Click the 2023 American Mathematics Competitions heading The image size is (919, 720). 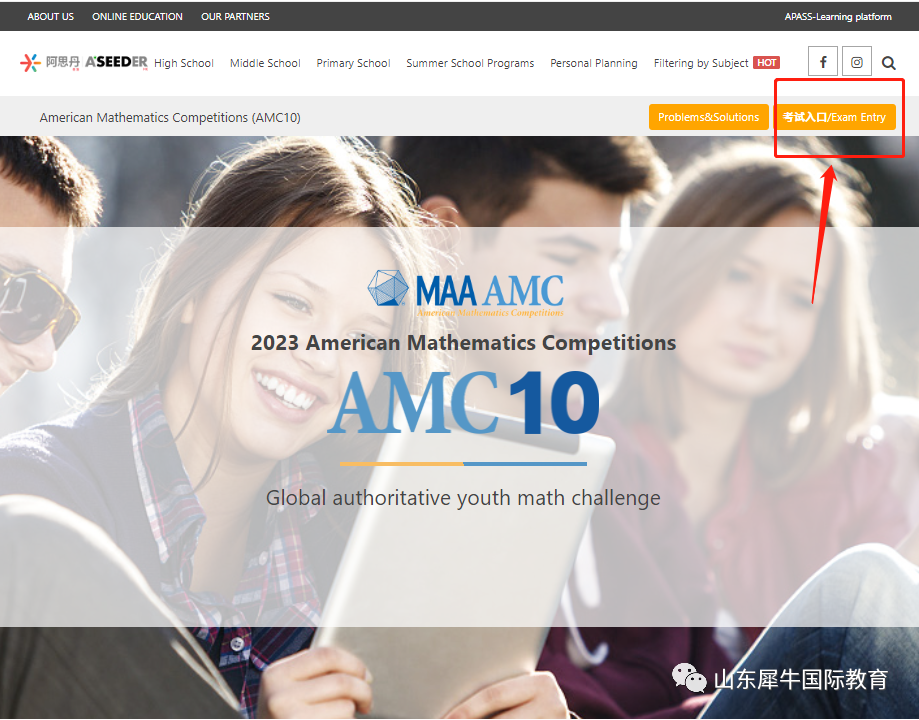464,342
